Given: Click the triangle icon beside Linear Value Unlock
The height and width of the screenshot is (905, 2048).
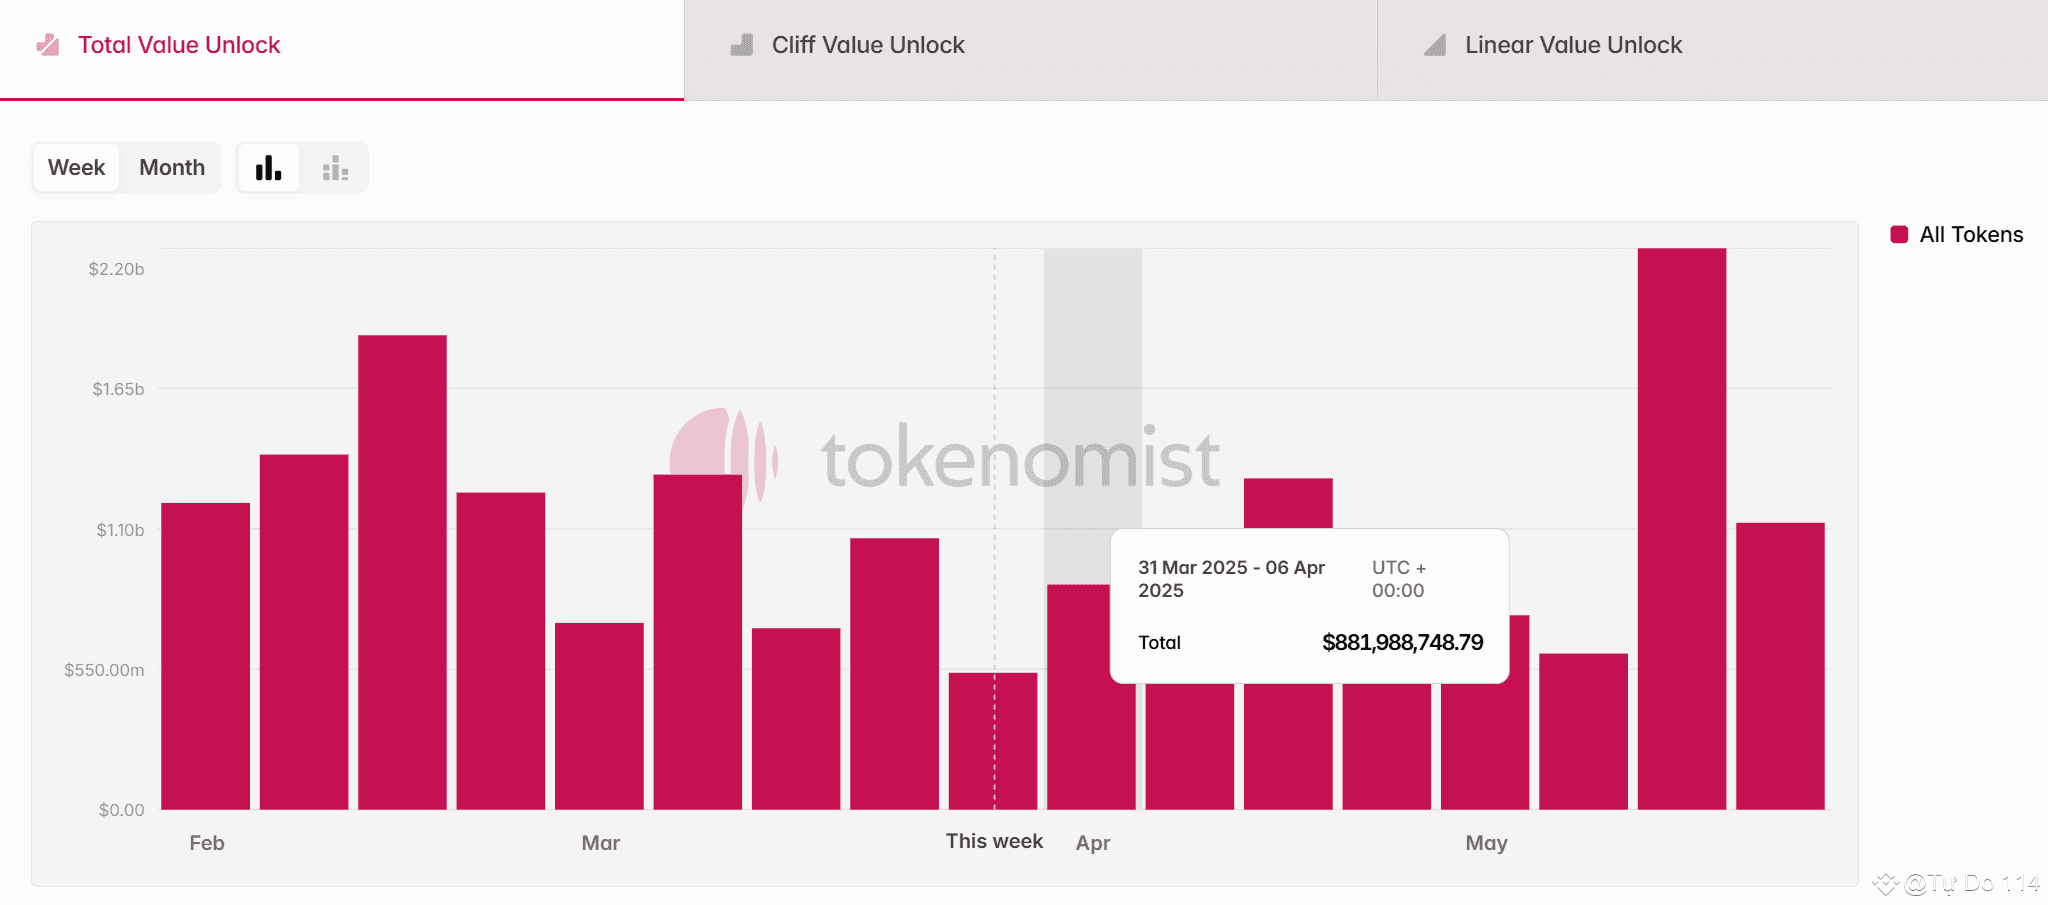Looking at the screenshot, I should click(x=1434, y=44).
